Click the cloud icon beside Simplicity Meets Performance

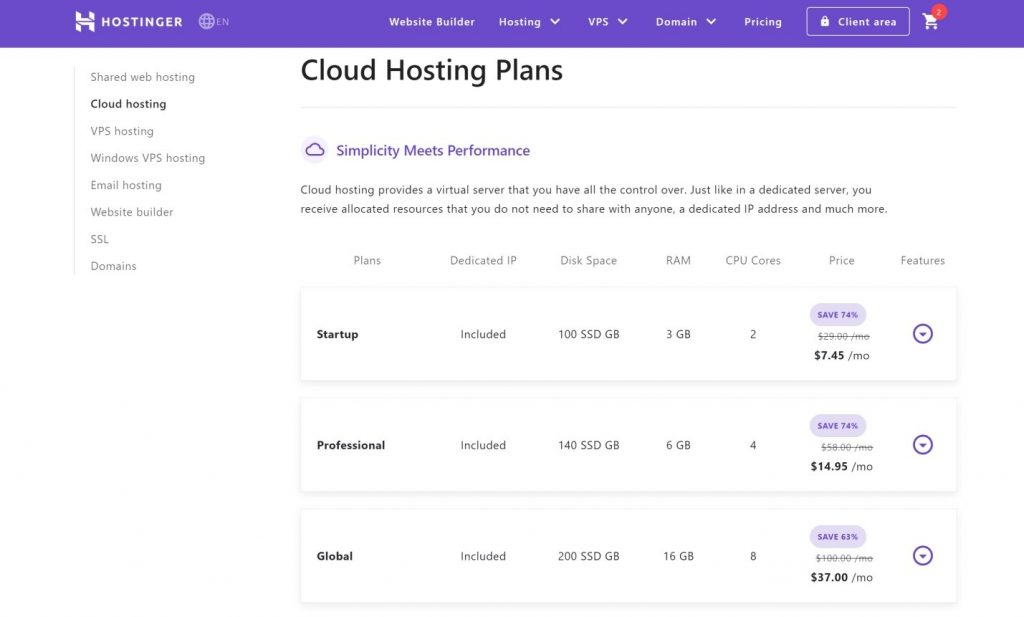315,150
